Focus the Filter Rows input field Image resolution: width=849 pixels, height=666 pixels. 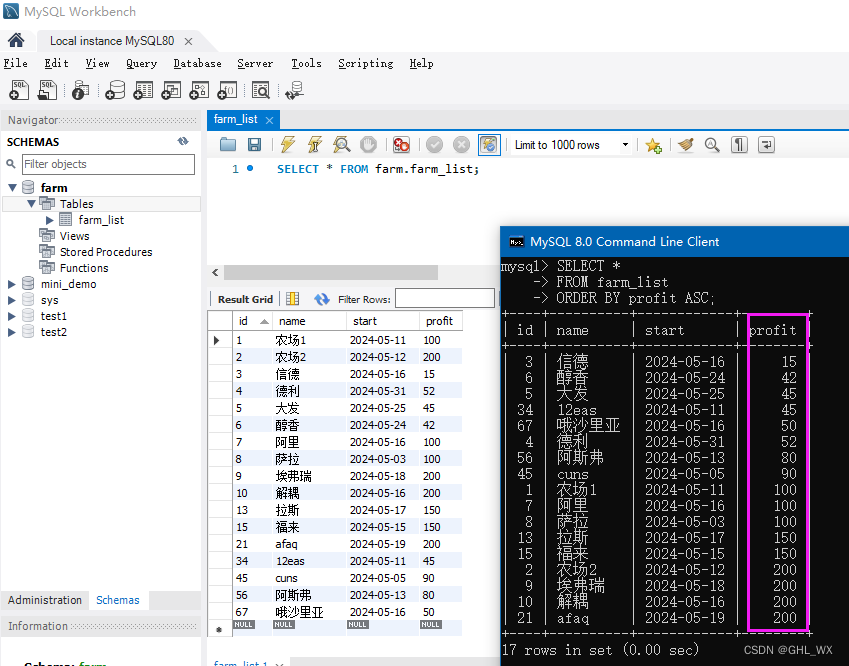click(445, 298)
